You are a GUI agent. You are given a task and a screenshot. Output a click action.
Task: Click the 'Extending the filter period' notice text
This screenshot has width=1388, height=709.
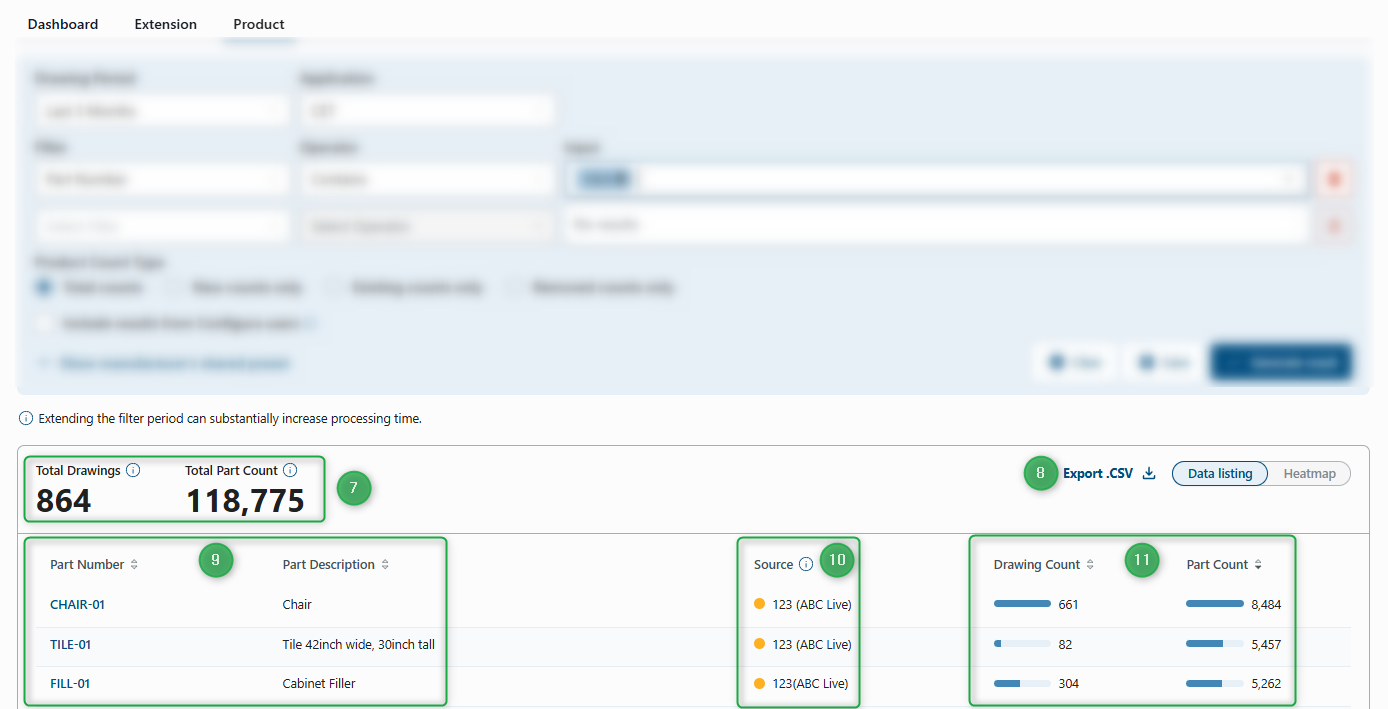pyautogui.click(x=230, y=419)
